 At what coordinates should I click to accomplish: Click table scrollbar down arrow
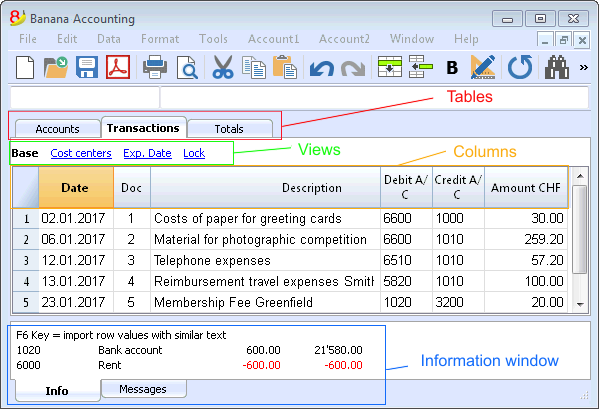click(x=580, y=304)
